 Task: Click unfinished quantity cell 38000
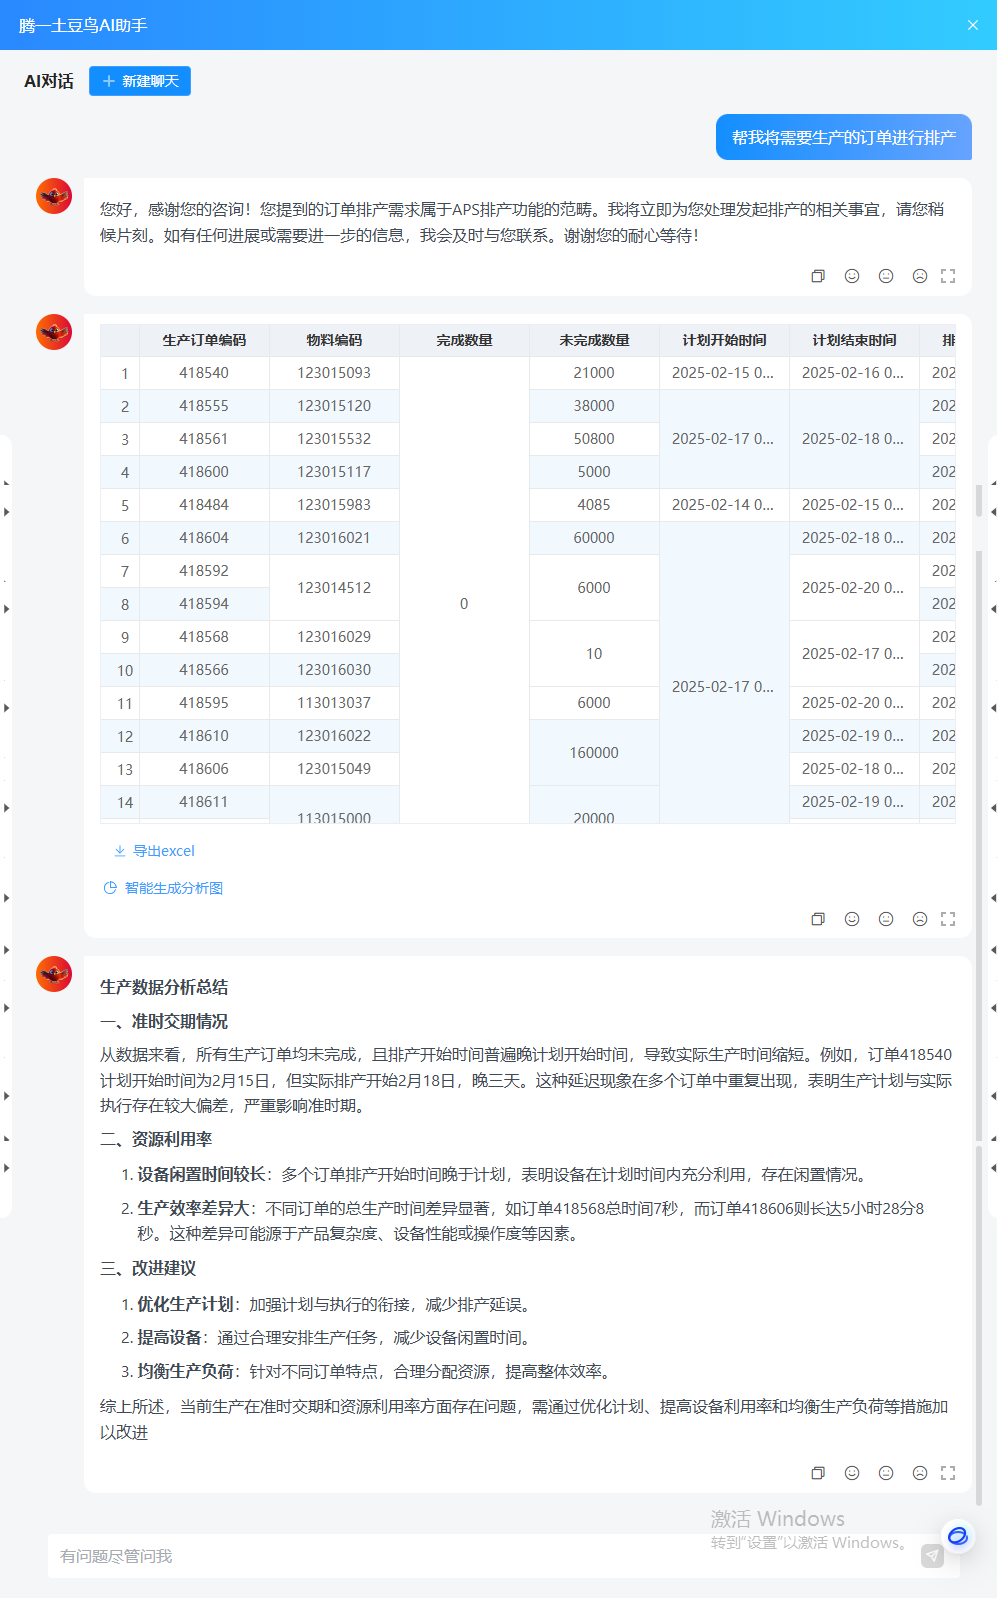point(594,406)
